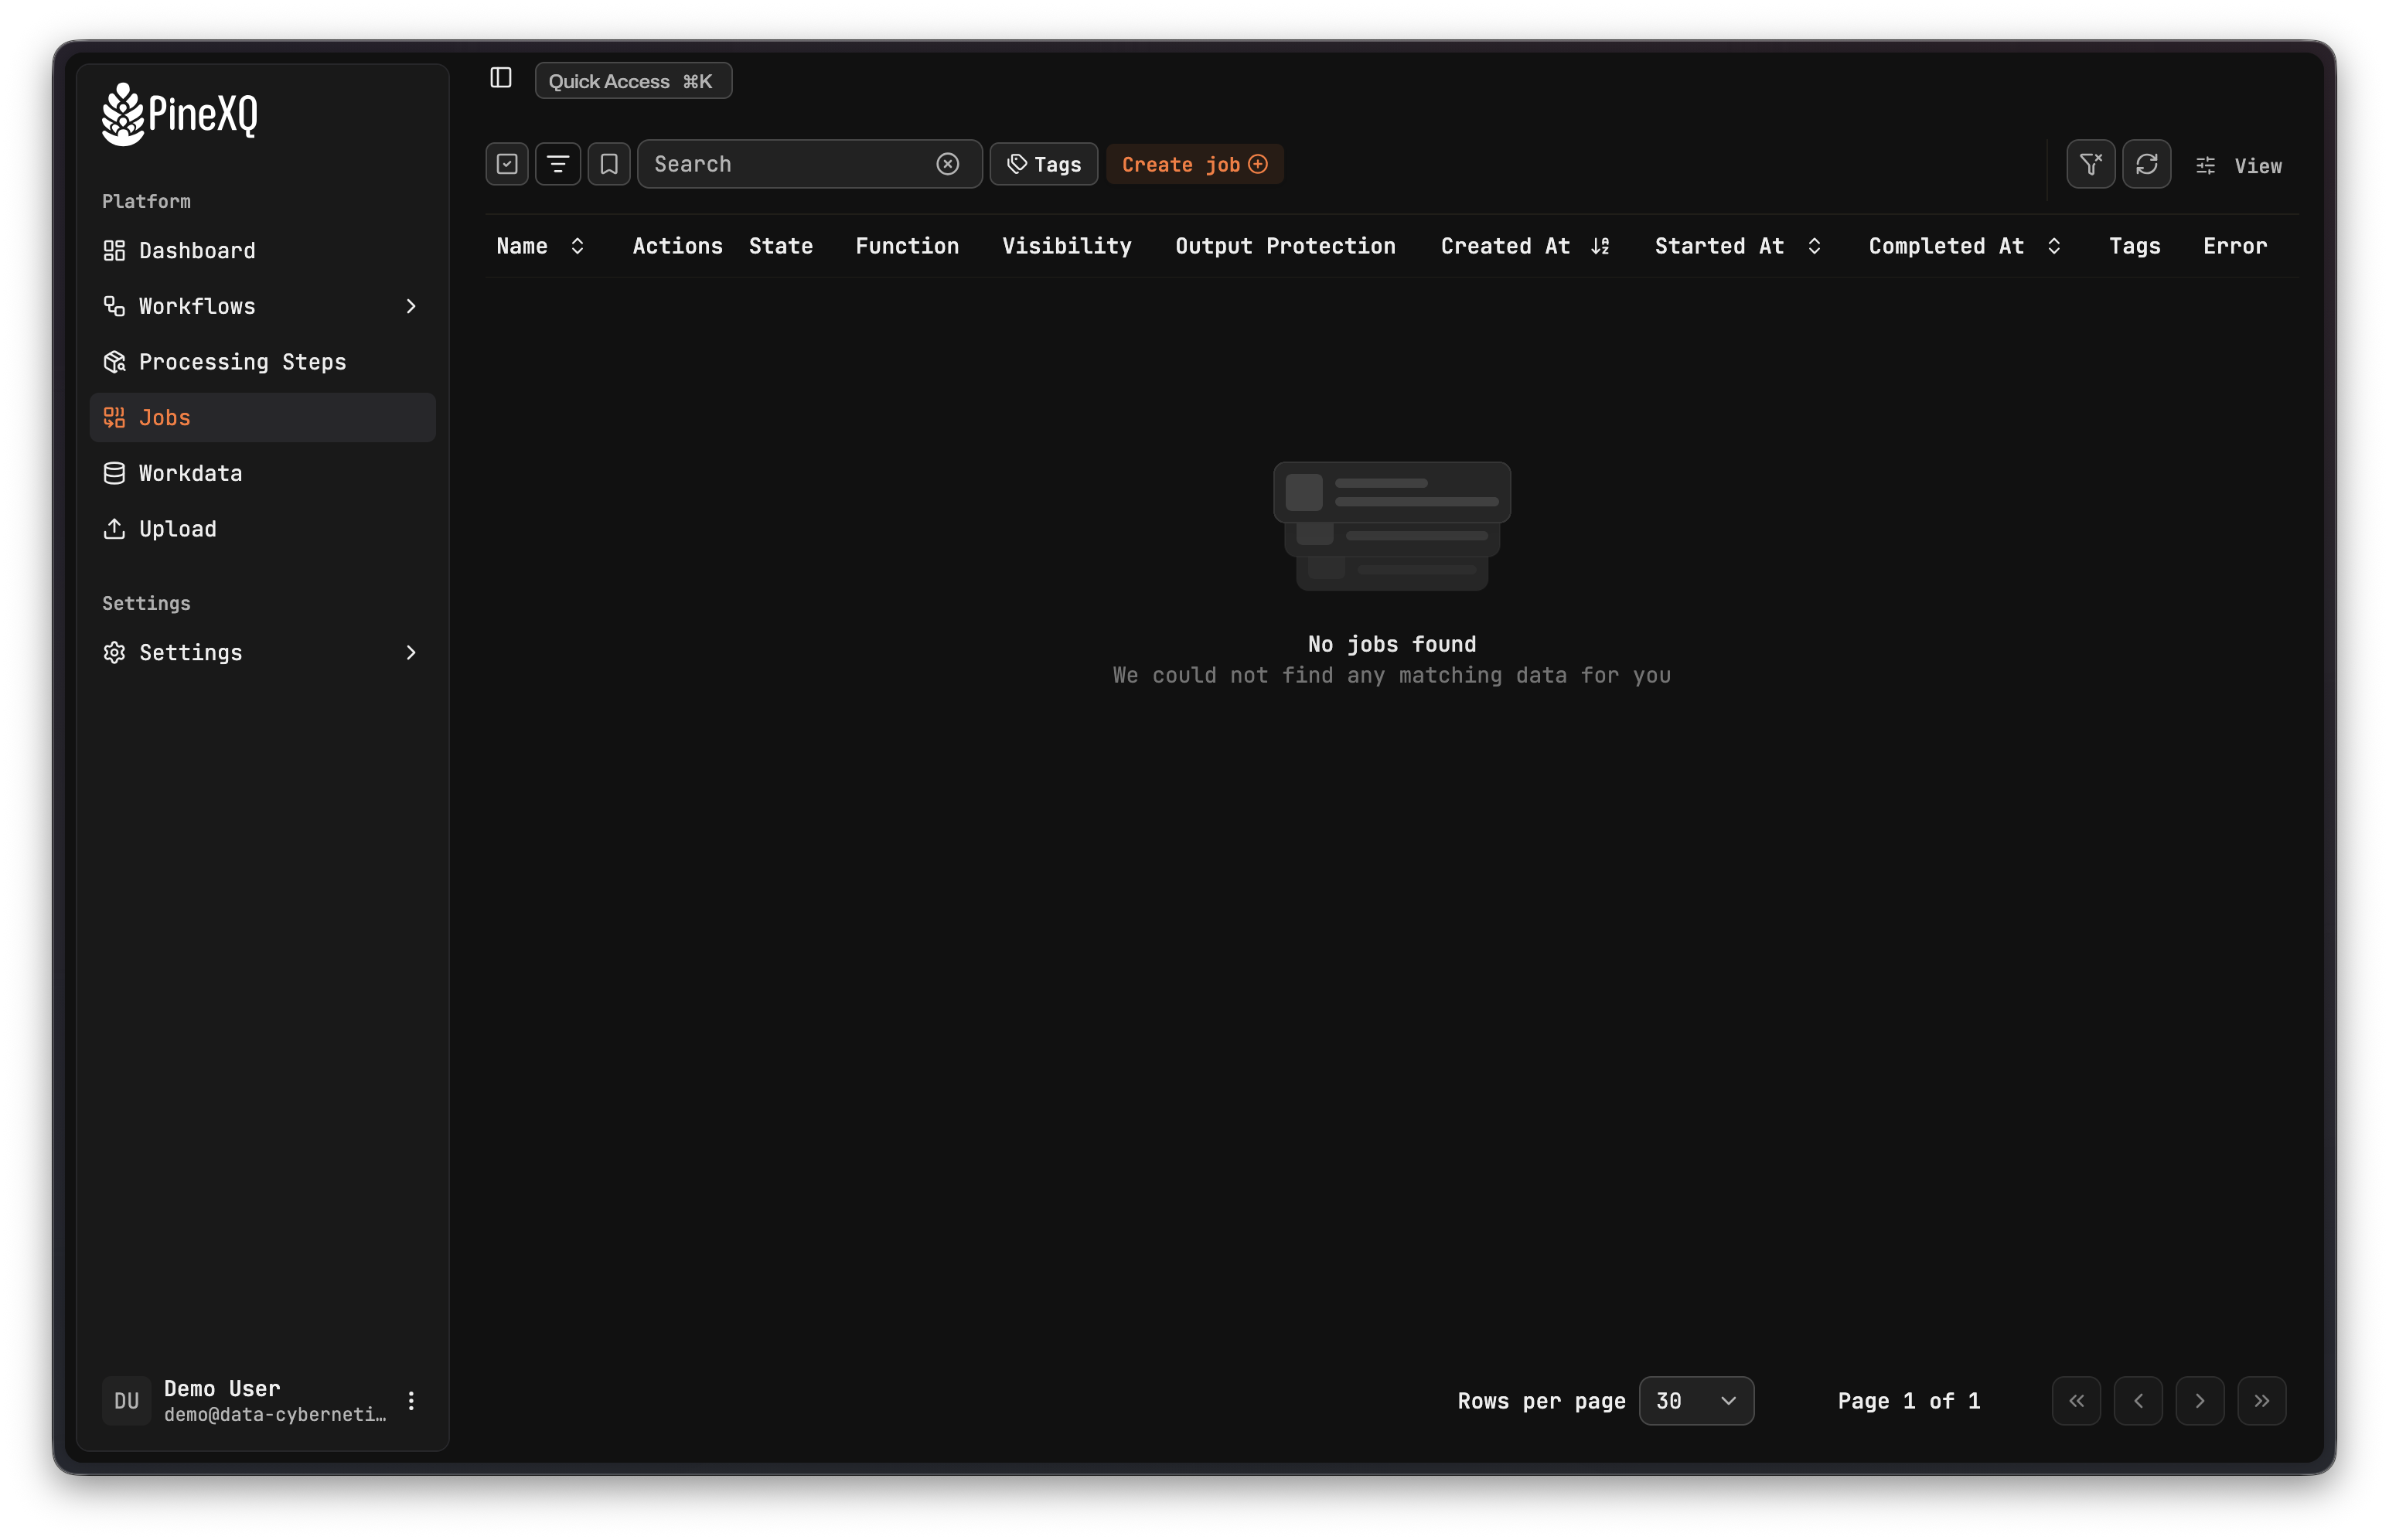Click the select-all checkbox icon in toolbar
The image size is (2389, 1540).
point(507,164)
